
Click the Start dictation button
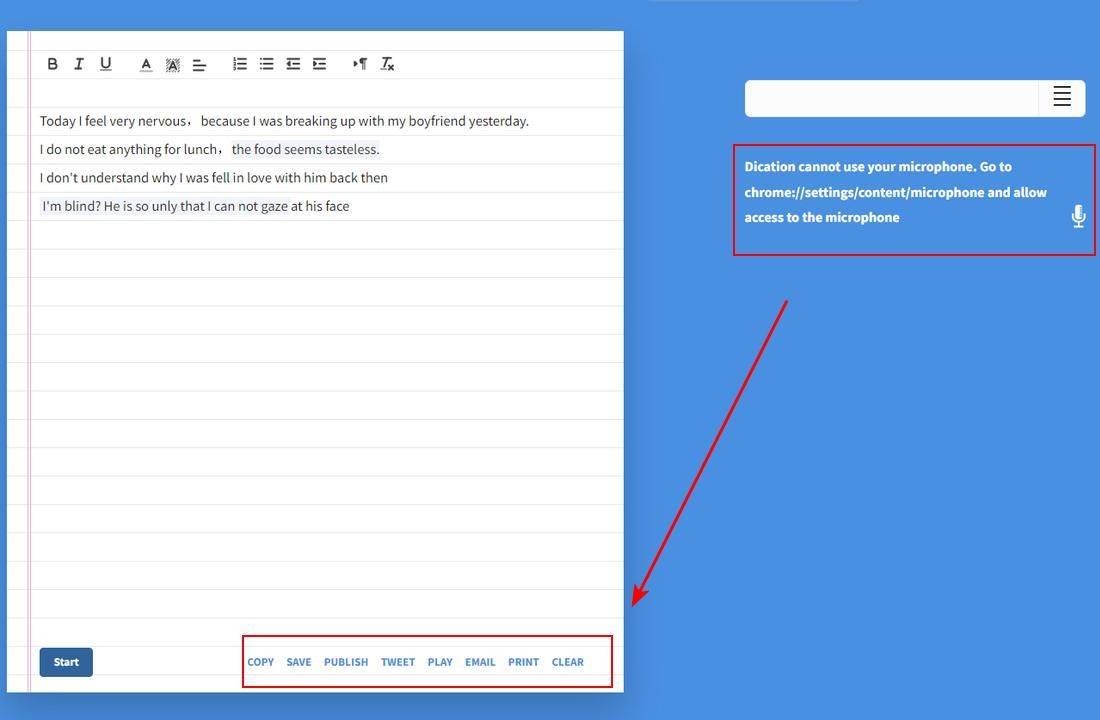click(x=66, y=662)
